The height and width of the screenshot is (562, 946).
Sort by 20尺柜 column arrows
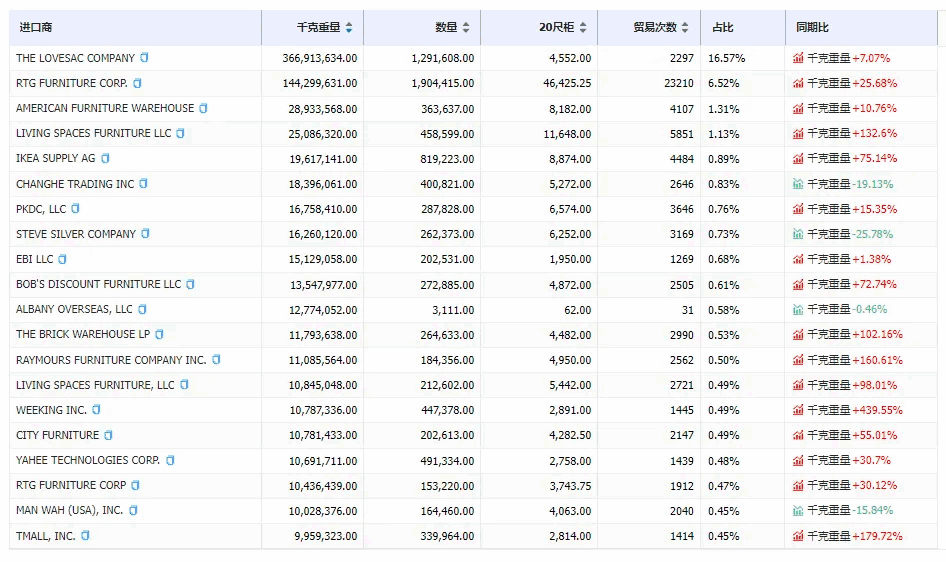tap(583, 28)
